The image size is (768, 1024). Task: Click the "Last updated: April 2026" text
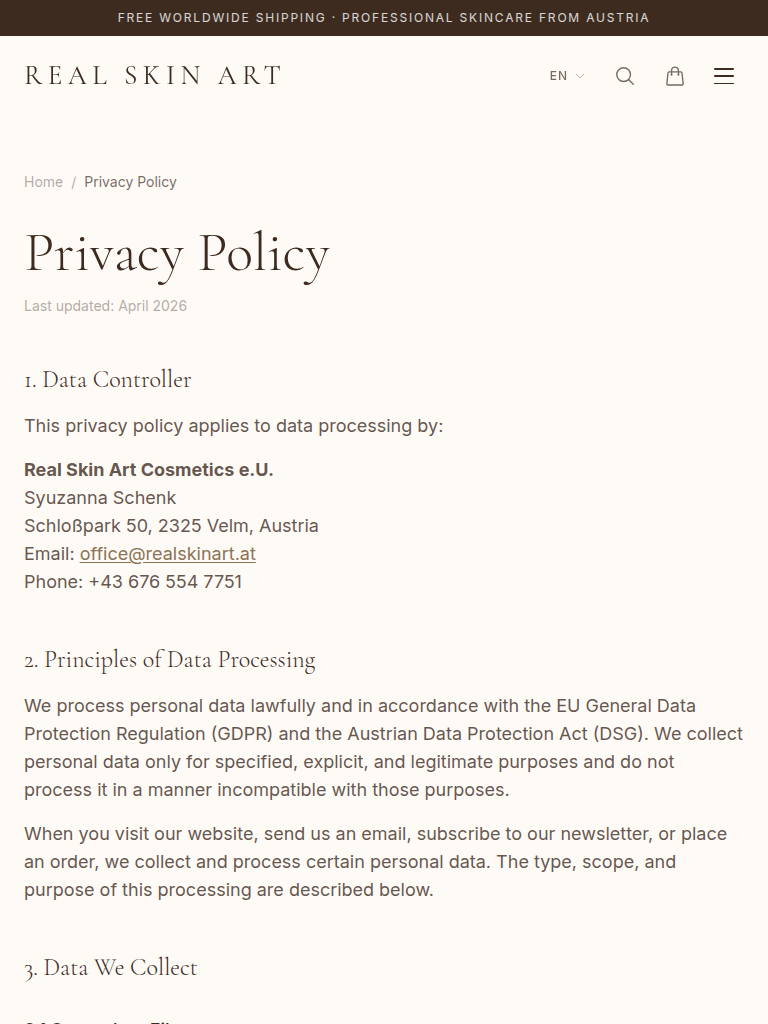click(x=105, y=306)
